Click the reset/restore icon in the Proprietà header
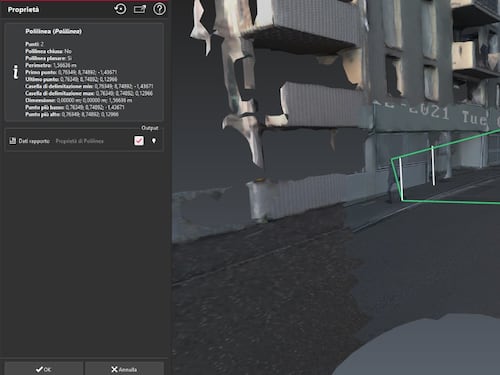This screenshot has width=500, height=375. 120,9
